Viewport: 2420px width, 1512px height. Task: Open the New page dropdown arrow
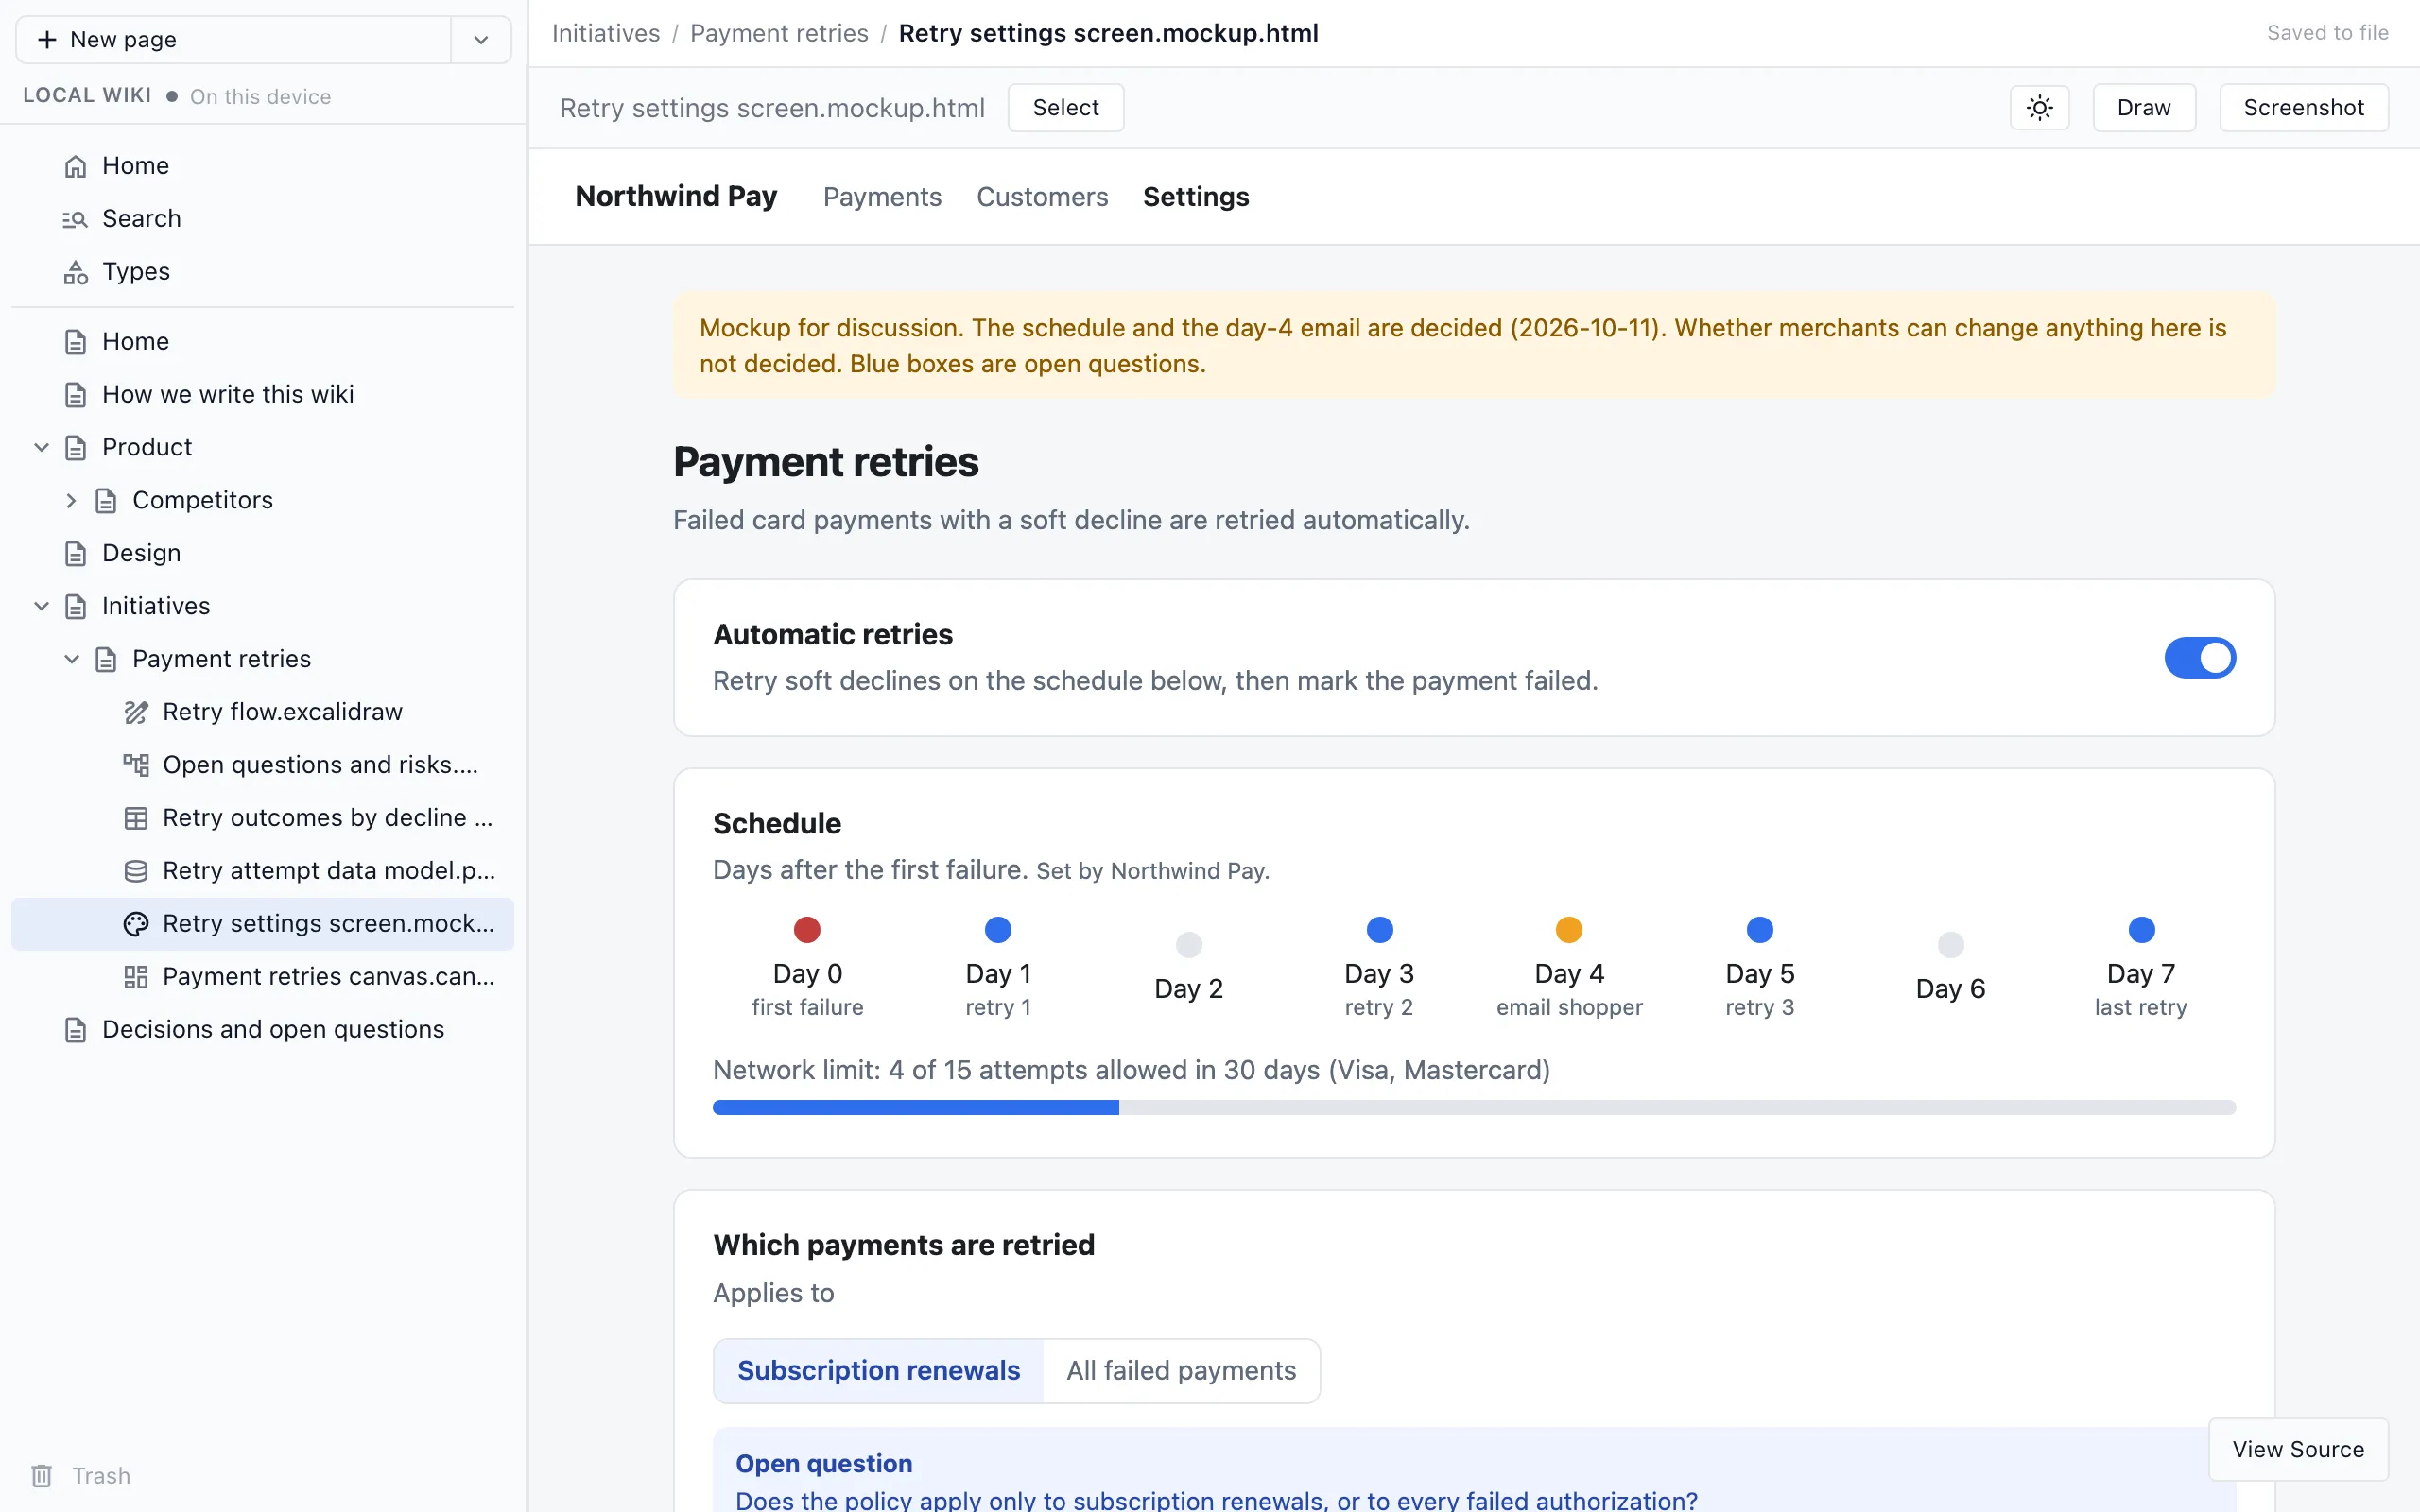[481, 40]
